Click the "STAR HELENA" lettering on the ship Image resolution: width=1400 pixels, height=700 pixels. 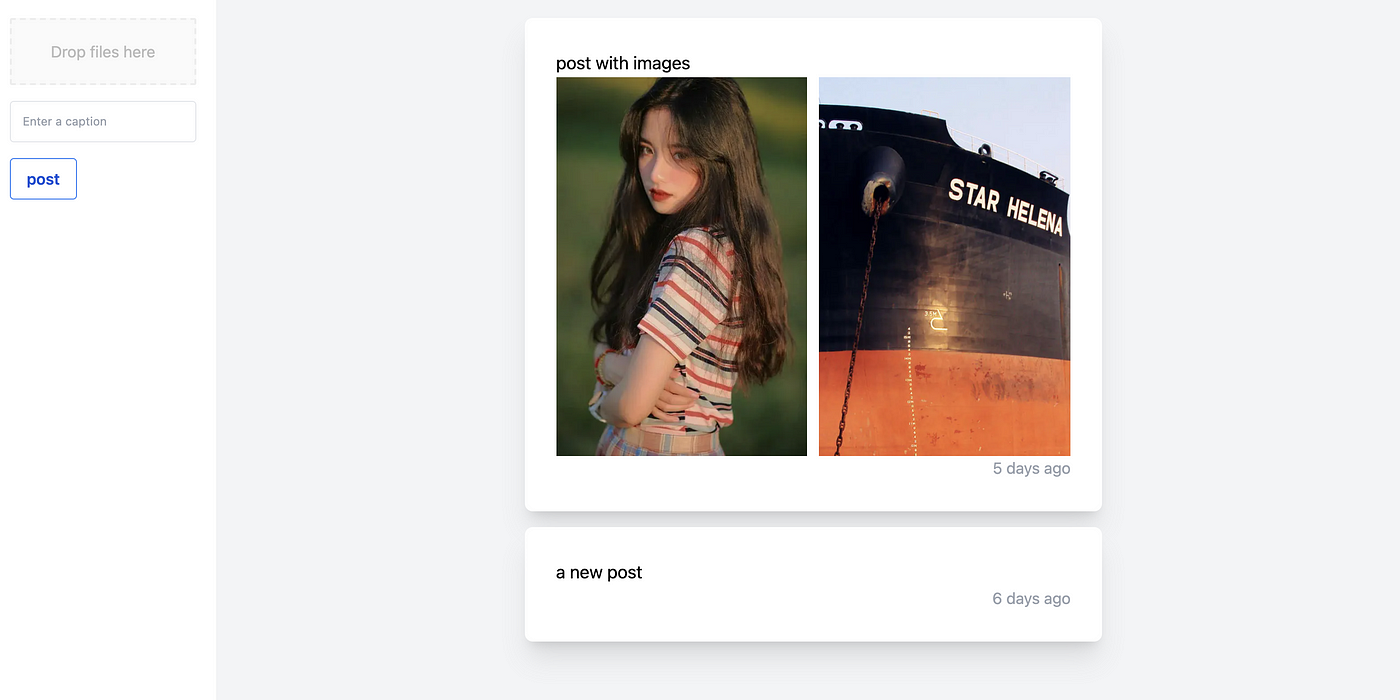tap(1005, 207)
